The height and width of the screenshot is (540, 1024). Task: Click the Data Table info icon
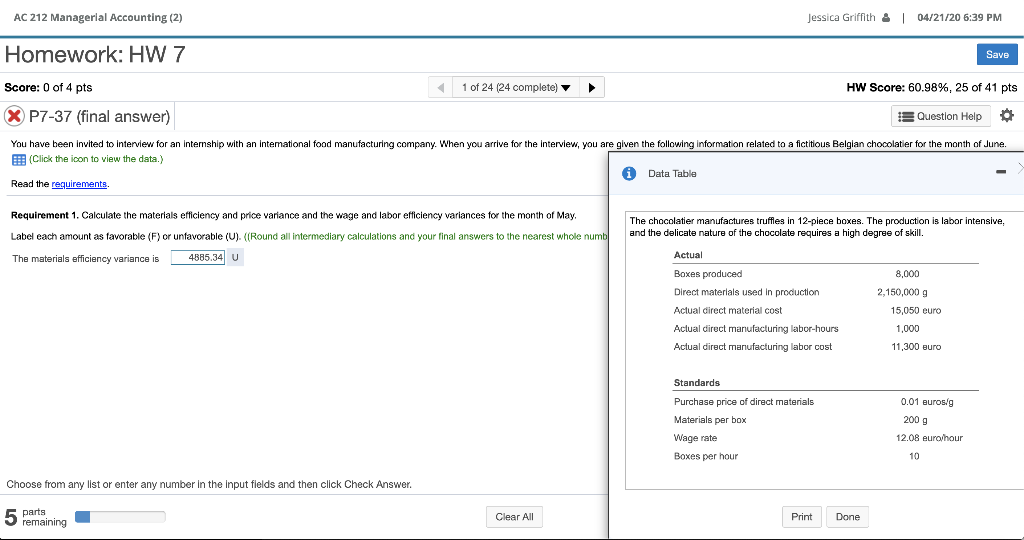(x=629, y=174)
